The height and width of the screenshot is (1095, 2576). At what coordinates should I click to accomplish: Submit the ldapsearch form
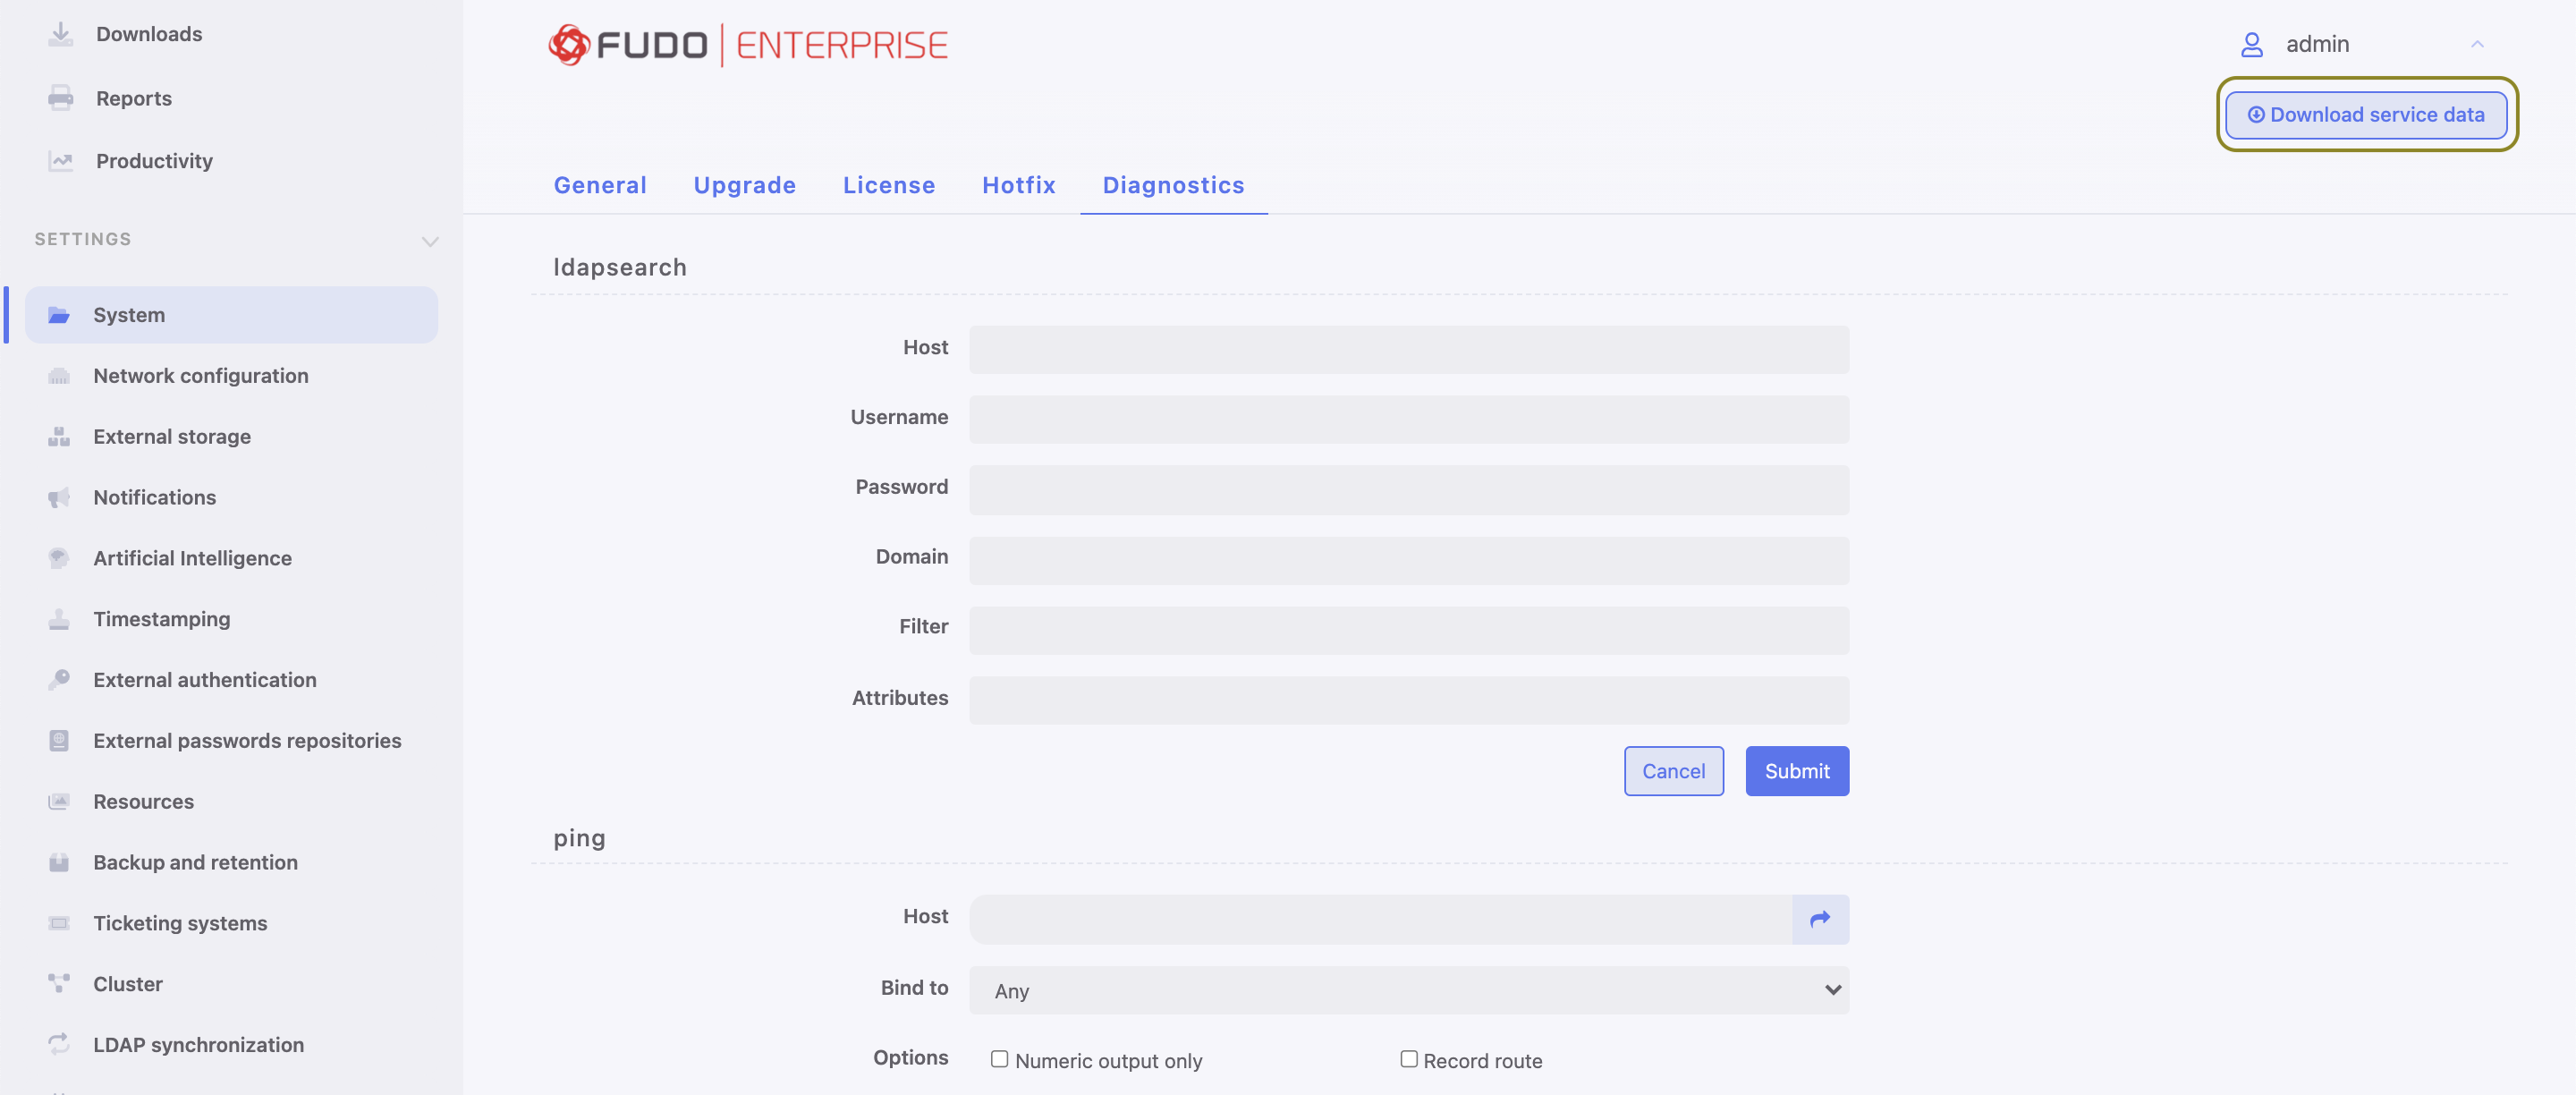1796,771
